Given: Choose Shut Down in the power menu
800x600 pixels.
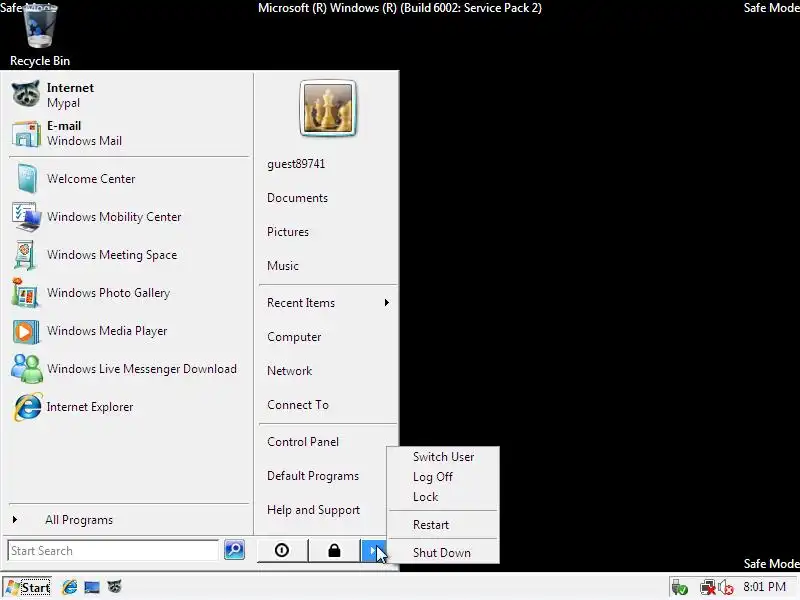Looking at the screenshot, I should 443,553.
